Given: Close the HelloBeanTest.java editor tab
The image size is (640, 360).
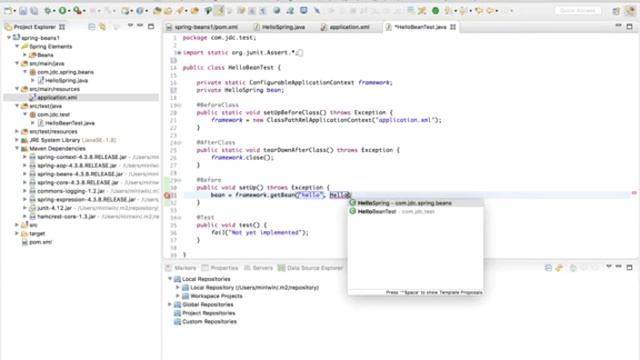Looking at the screenshot, I should [453, 27].
